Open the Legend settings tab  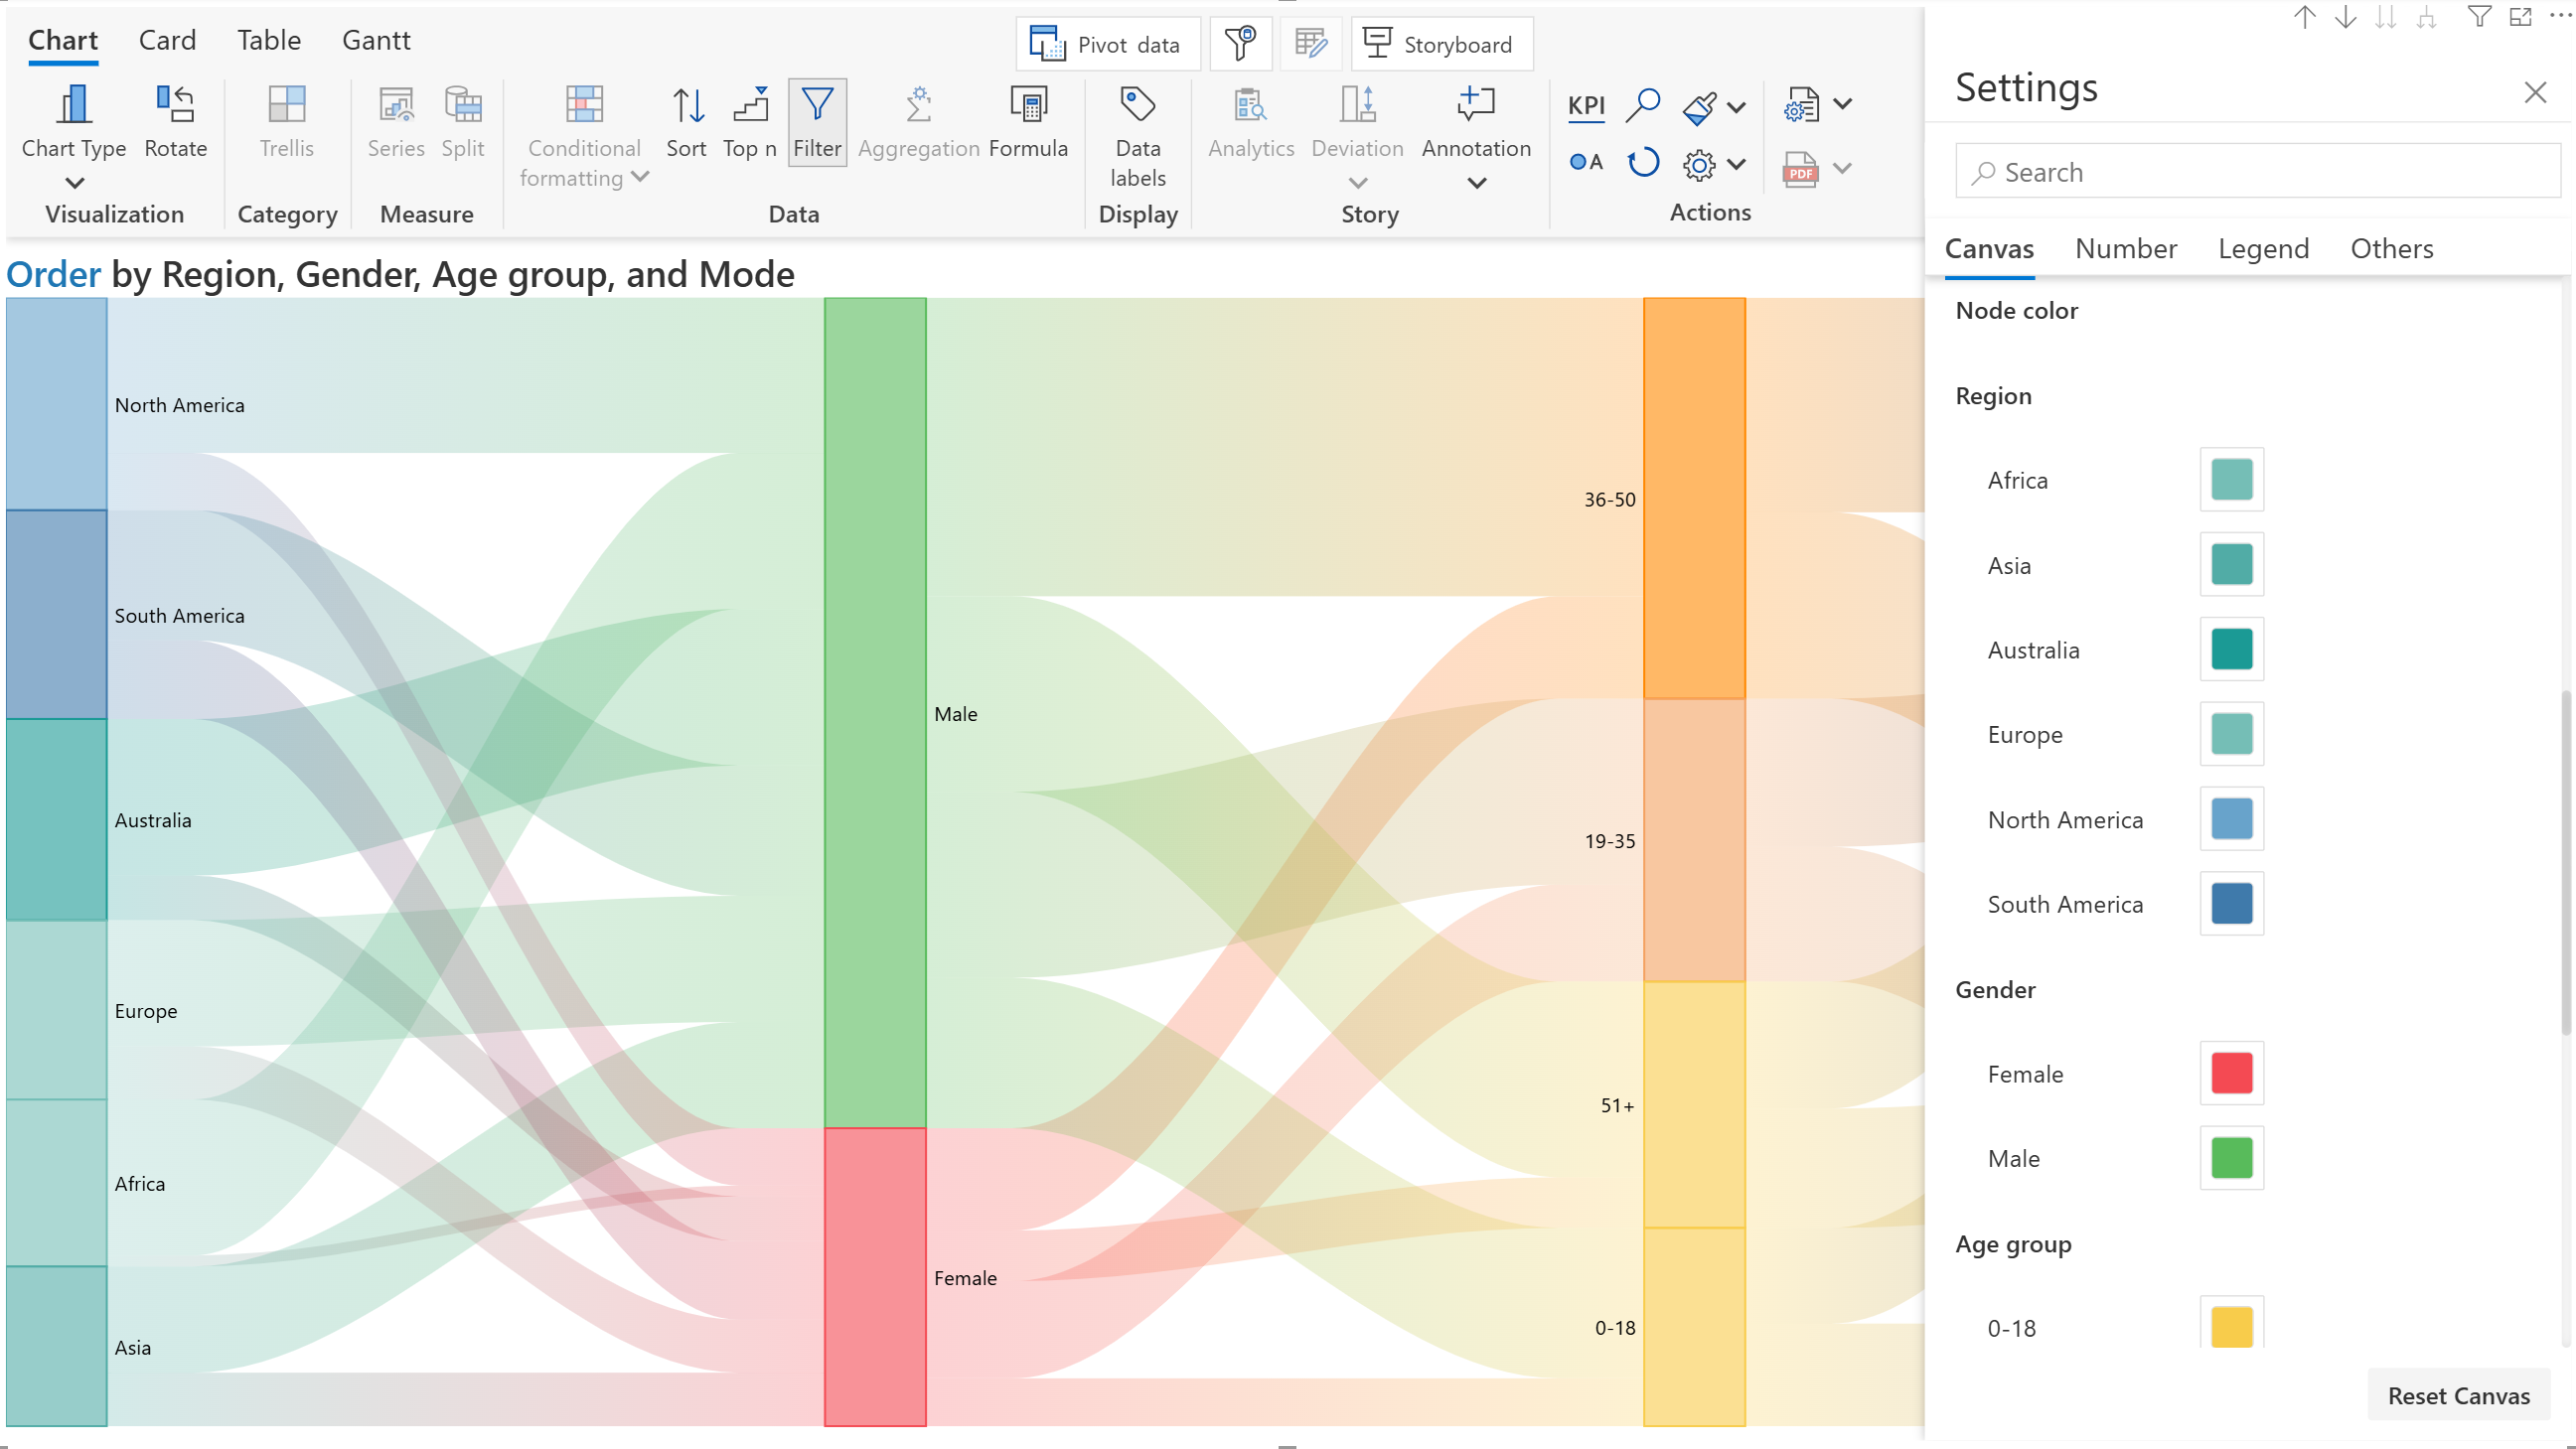[2262, 248]
